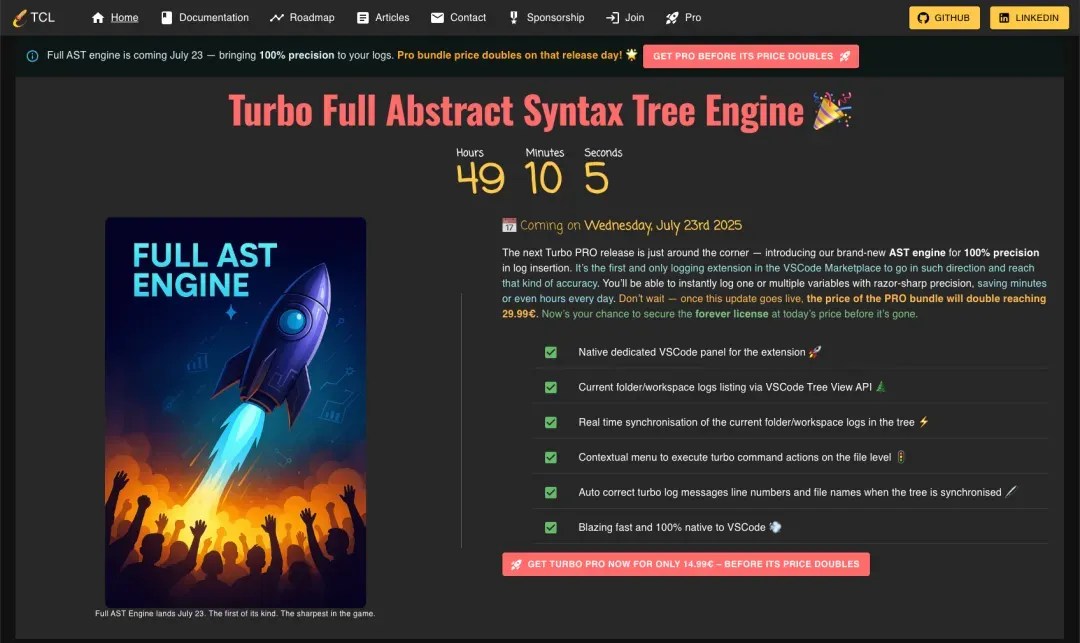The image size is (1080, 643).
Task: Click the Seconds countdown value
Action: pyautogui.click(x=596, y=178)
